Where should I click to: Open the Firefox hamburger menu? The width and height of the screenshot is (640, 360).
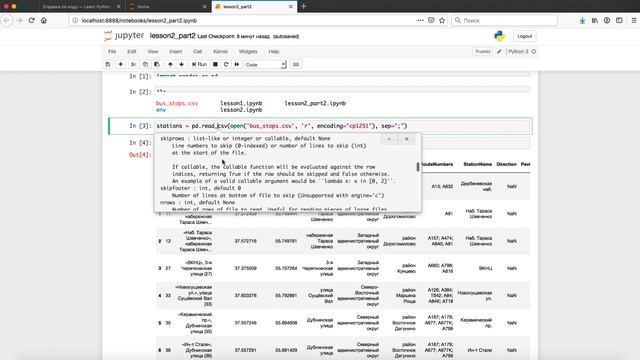click(633, 20)
